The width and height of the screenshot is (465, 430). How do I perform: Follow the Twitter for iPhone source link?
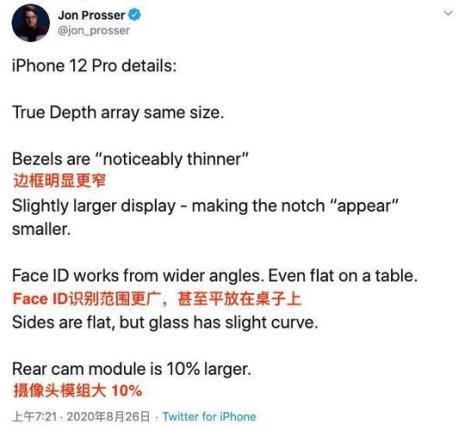pos(209,417)
